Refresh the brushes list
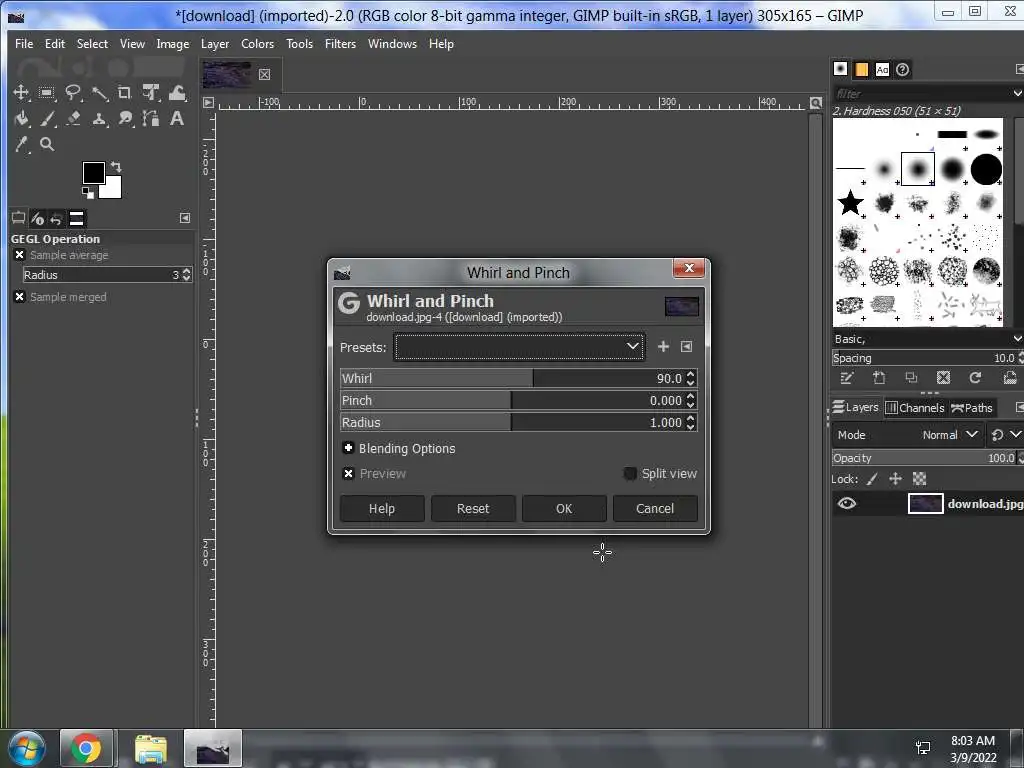This screenshot has height=768, width=1024. pos(975,378)
